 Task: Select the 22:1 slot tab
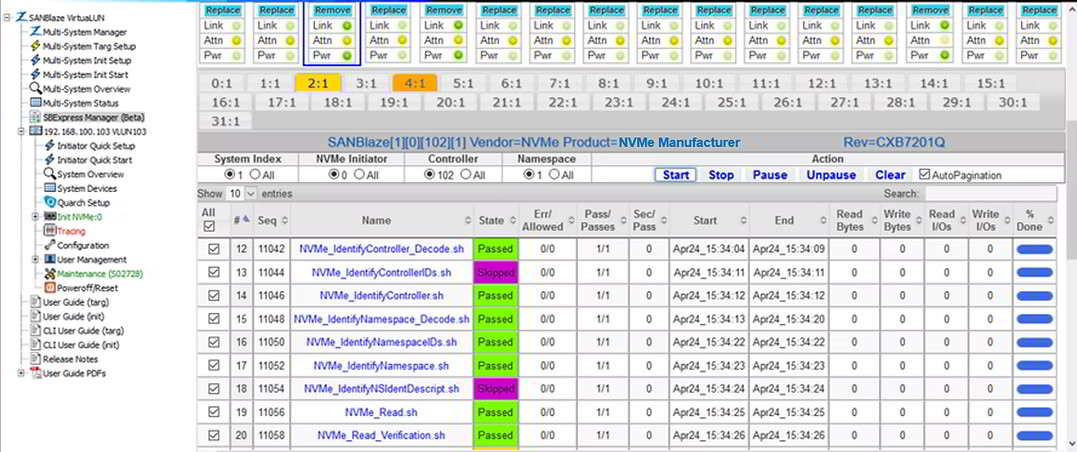click(563, 102)
